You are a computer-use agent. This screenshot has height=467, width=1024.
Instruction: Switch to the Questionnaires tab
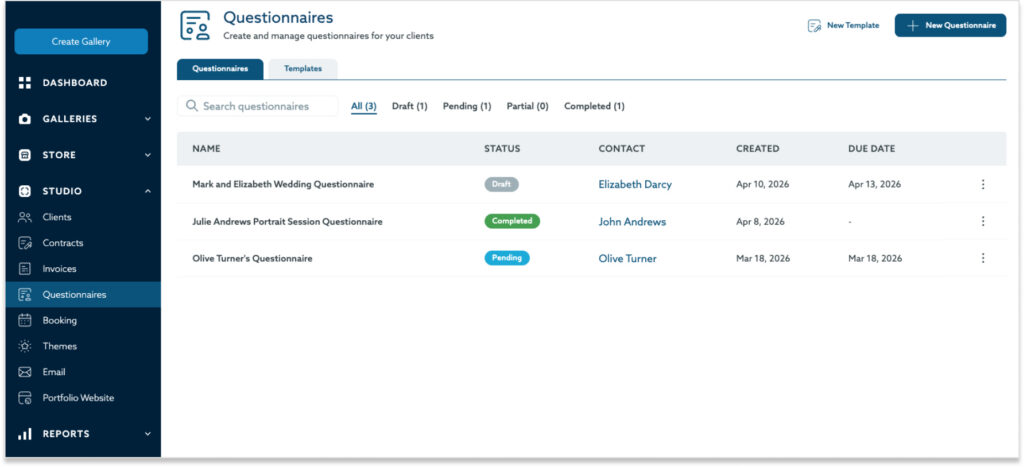(x=220, y=69)
